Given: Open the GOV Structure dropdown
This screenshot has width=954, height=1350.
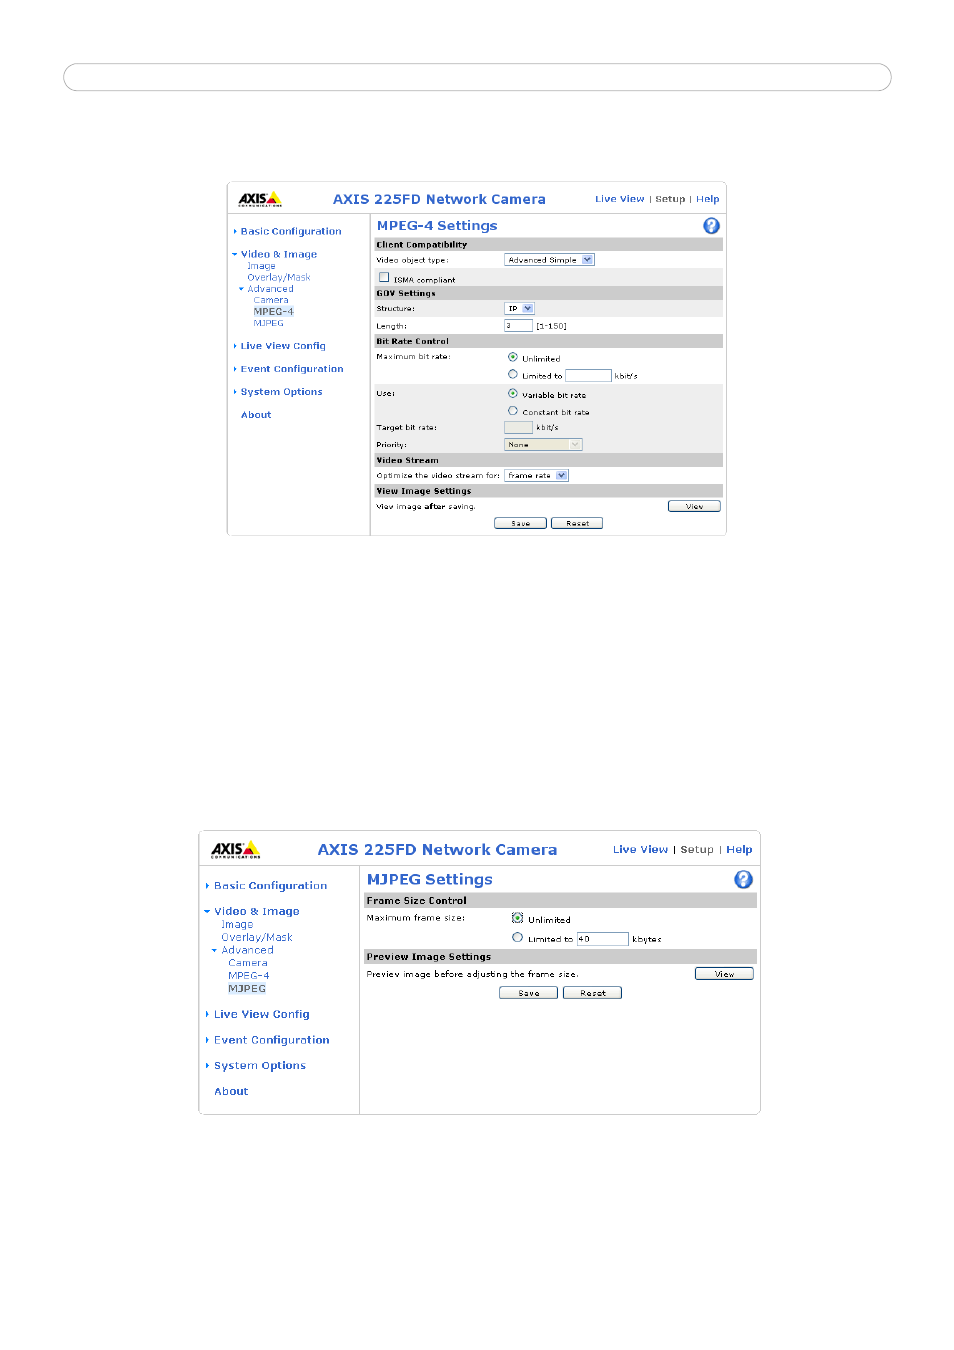Looking at the screenshot, I should pyautogui.click(x=520, y=309).
